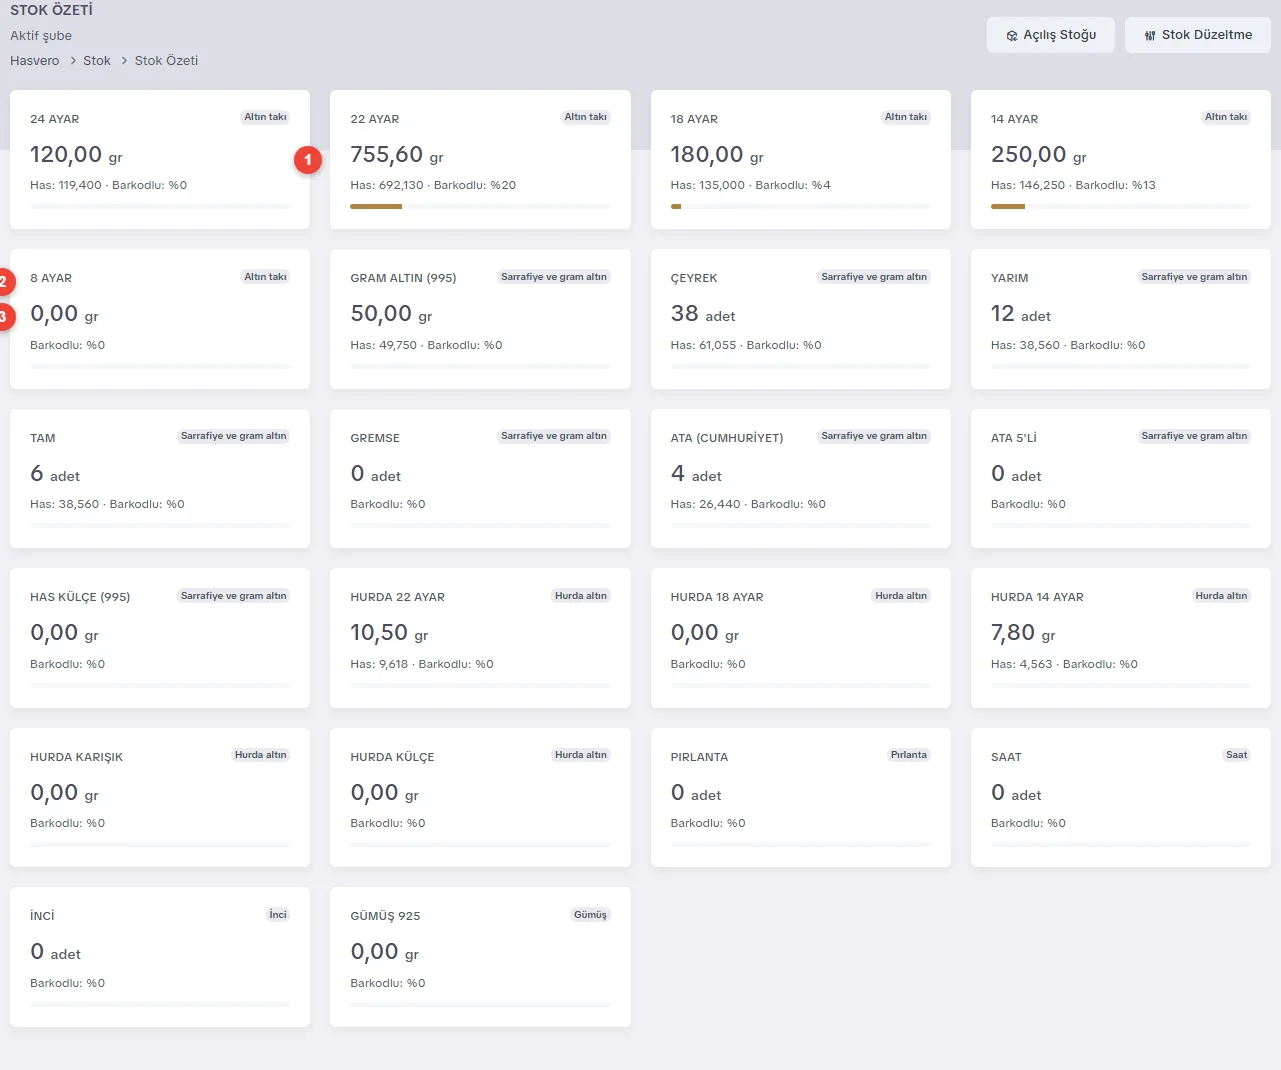Open the GRAM ALTIN (995) card title
The height and width of the screenshot is (1070, 1281).
pyautogui.click(x=403, y=278)
